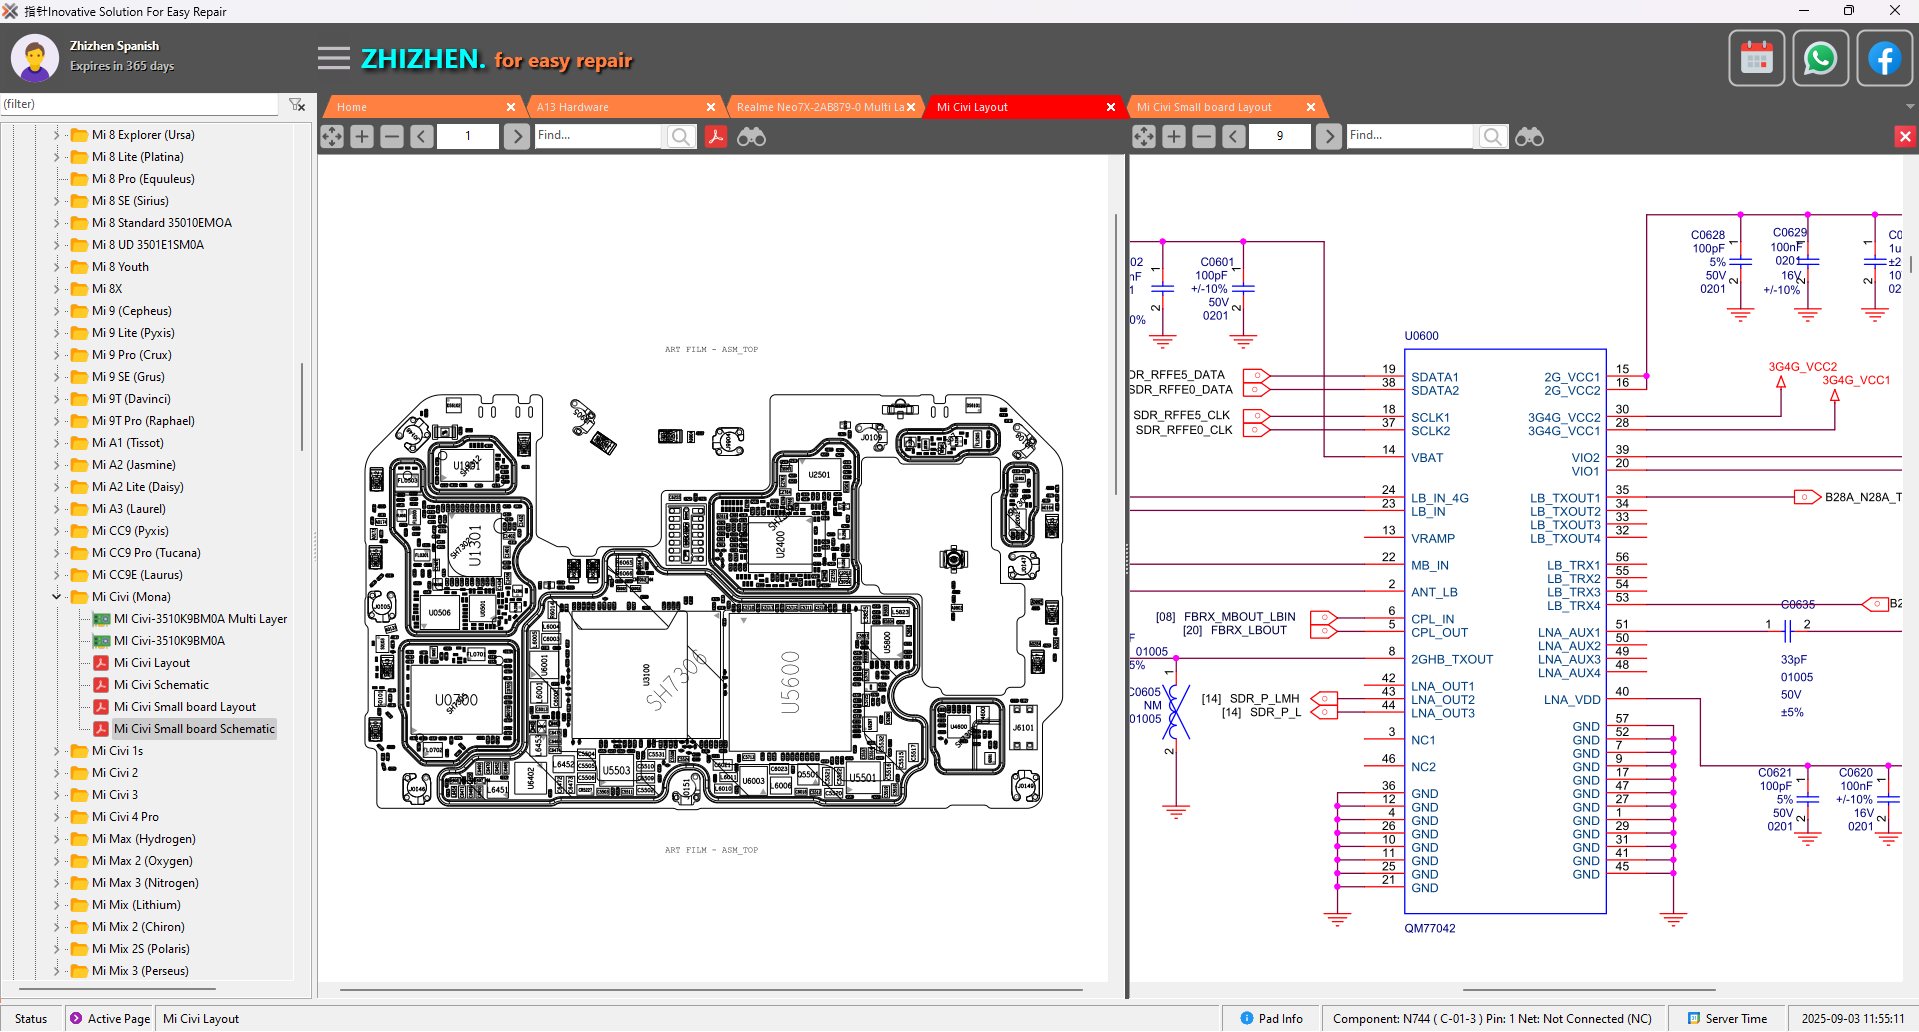
Task: Open the tab overflow dropdown arrow
Action: (1909, 107)
